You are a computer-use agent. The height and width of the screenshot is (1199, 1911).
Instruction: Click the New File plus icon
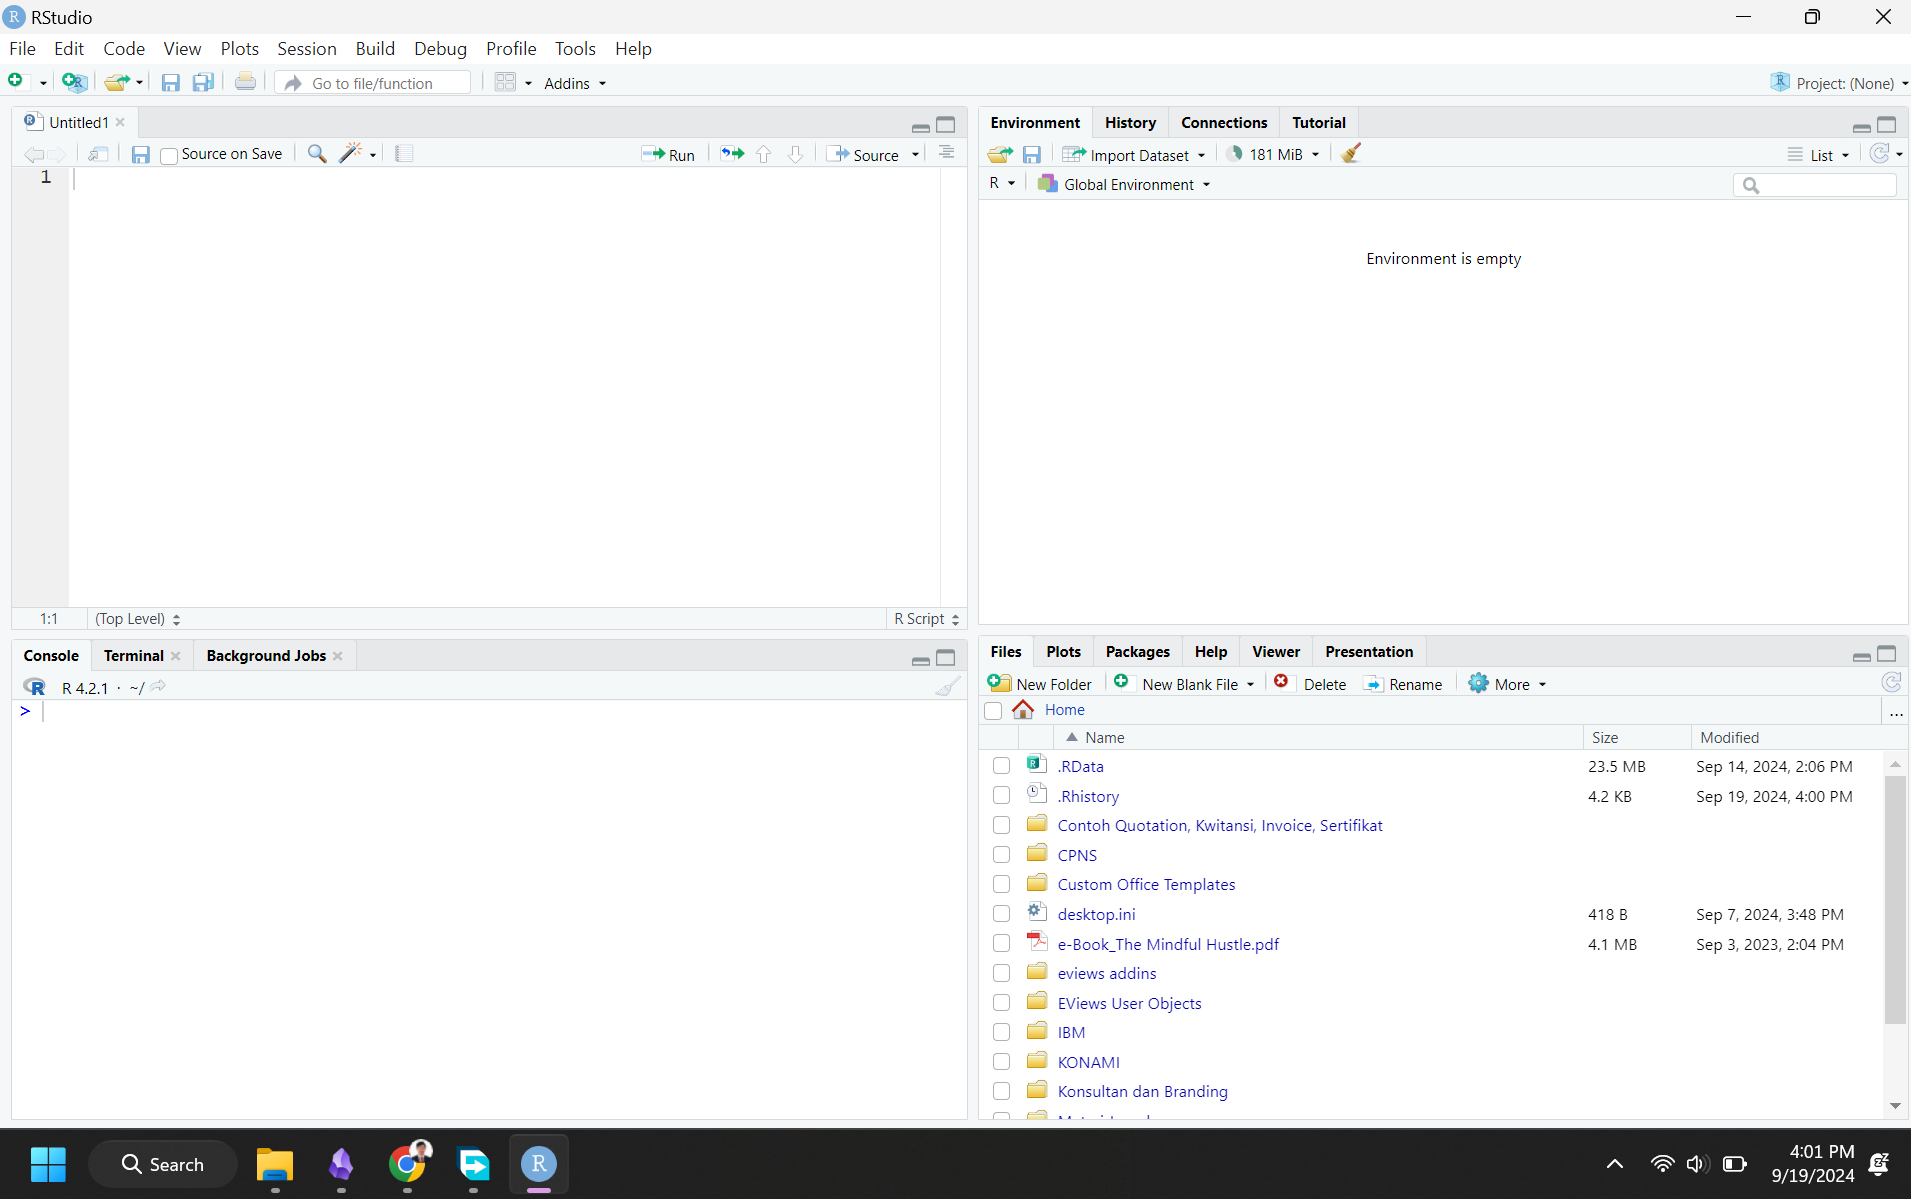[15, 82]
